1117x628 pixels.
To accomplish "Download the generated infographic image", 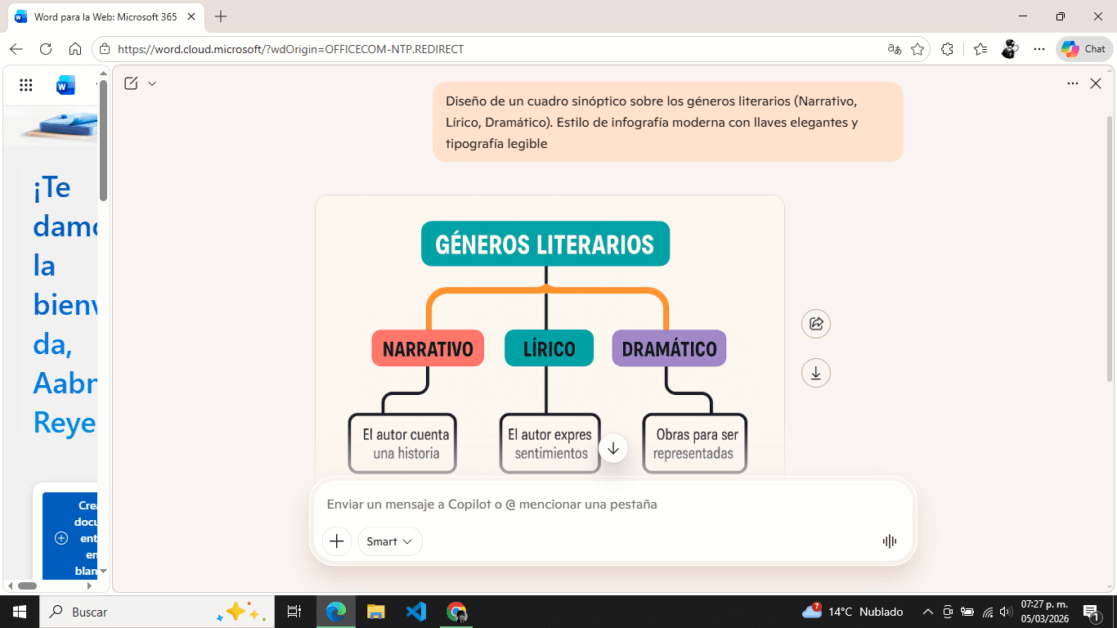I will pyautogui.click(x=816, y=373).
